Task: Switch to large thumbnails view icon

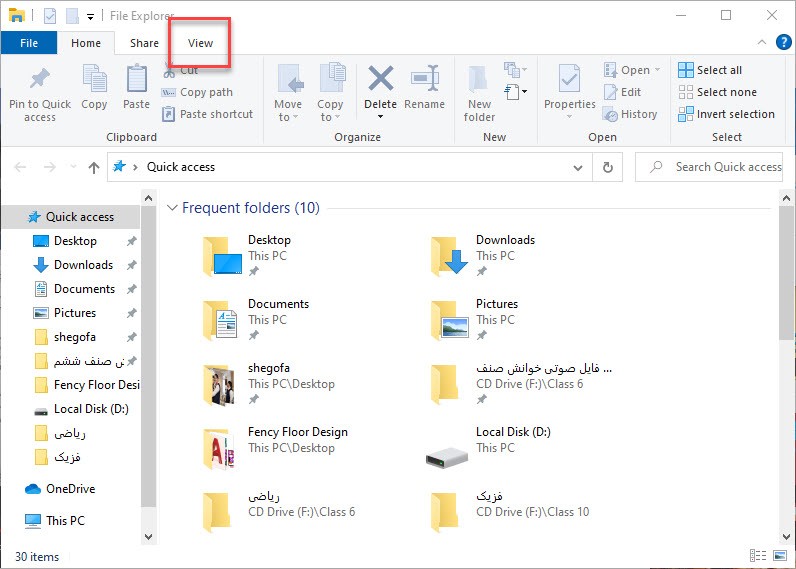Action: click(x=780, y=556)
